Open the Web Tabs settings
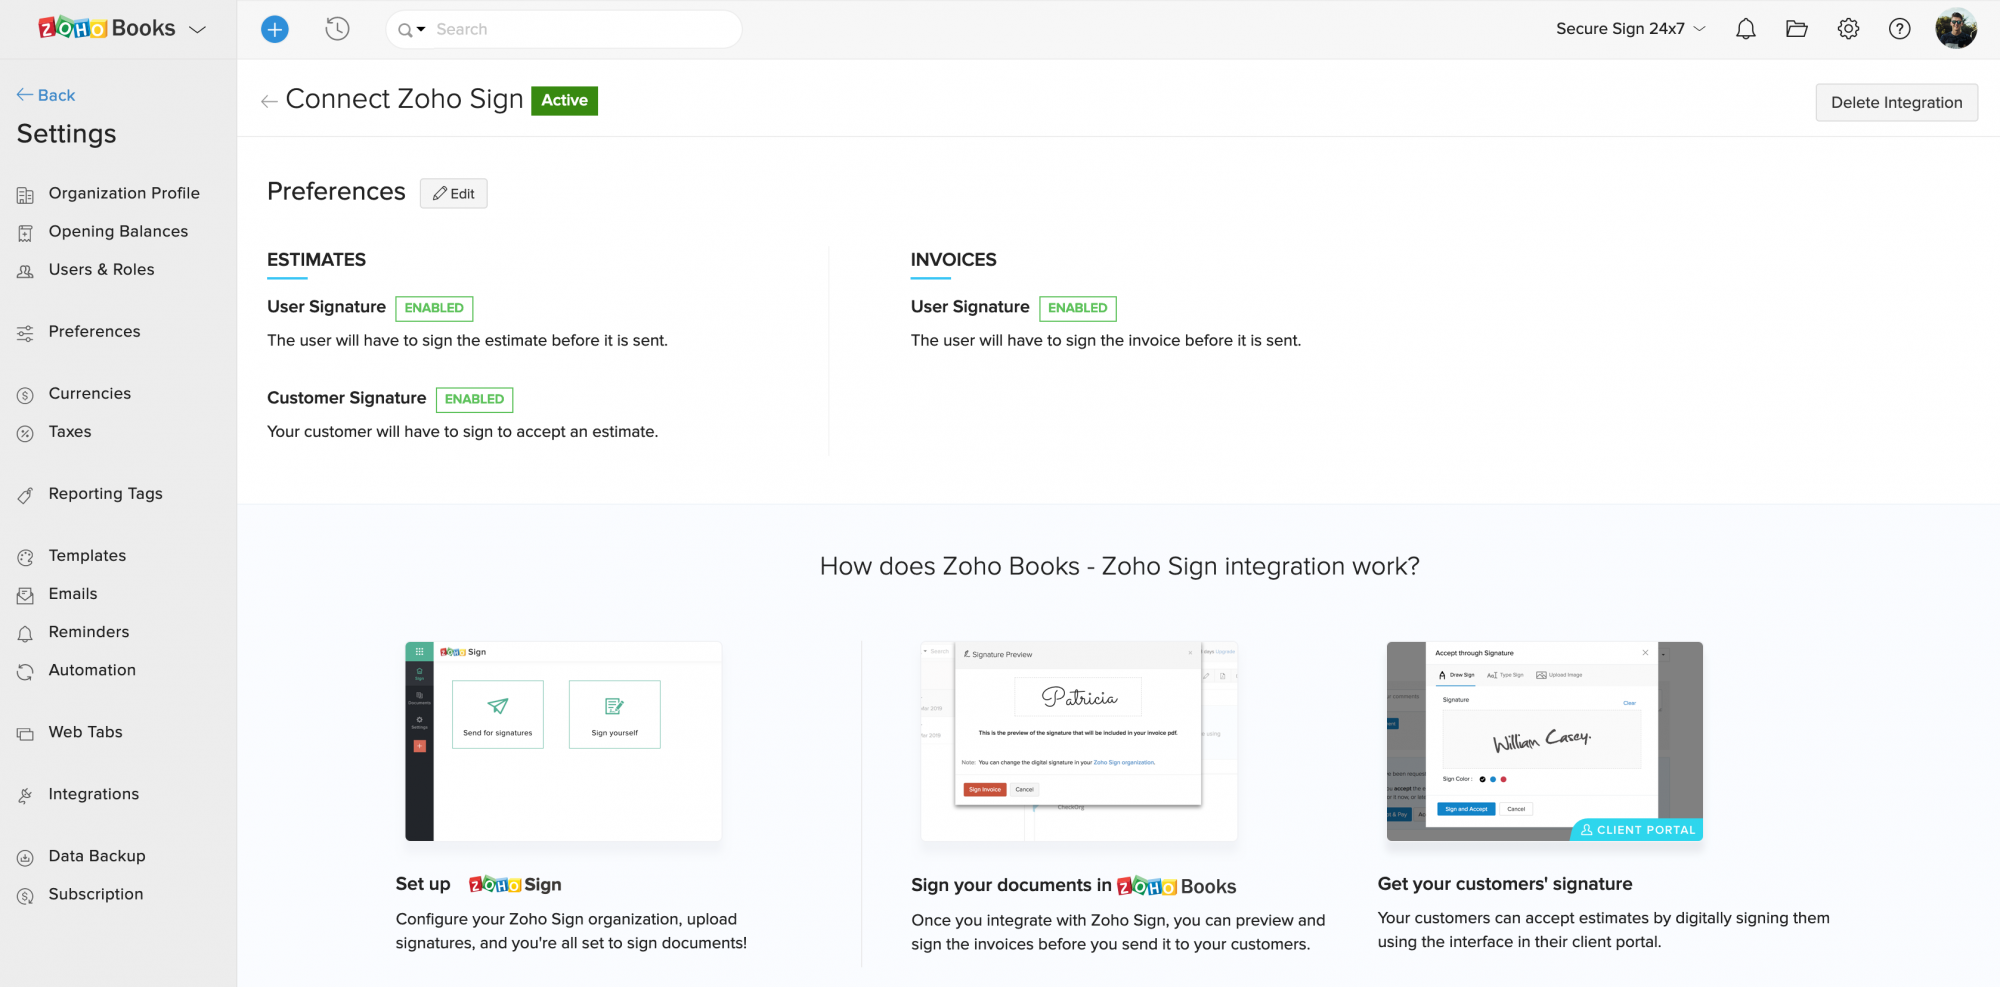The image size is (2000, 987). click(85, 731)
